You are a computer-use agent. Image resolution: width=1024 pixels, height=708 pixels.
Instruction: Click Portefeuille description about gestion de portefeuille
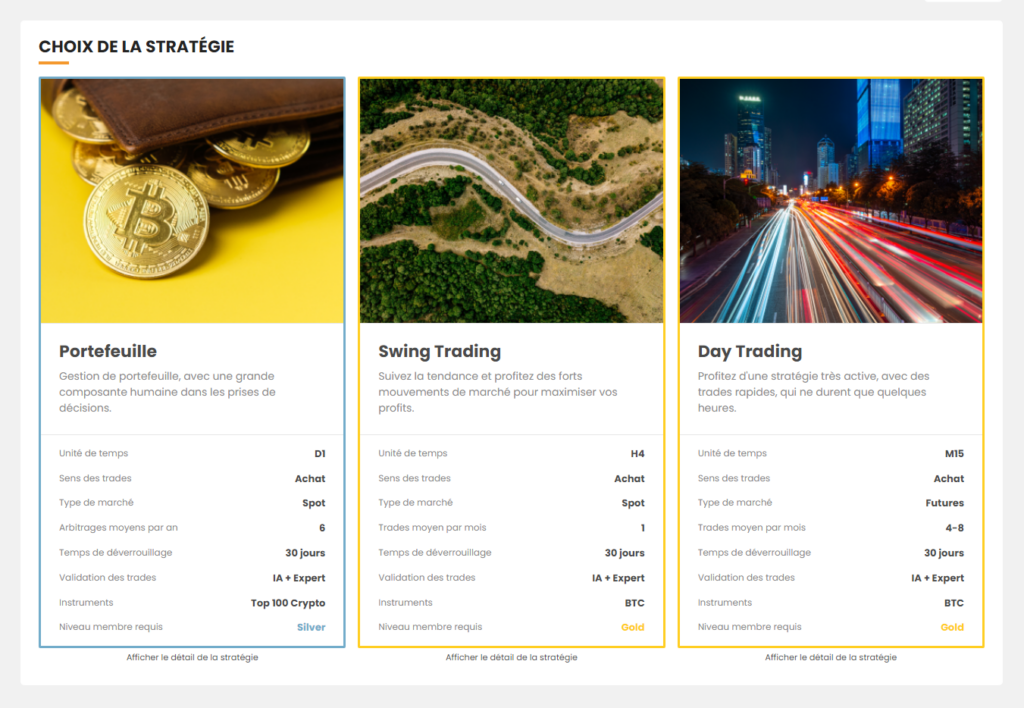pyautogui.click(x=167, y=392)
